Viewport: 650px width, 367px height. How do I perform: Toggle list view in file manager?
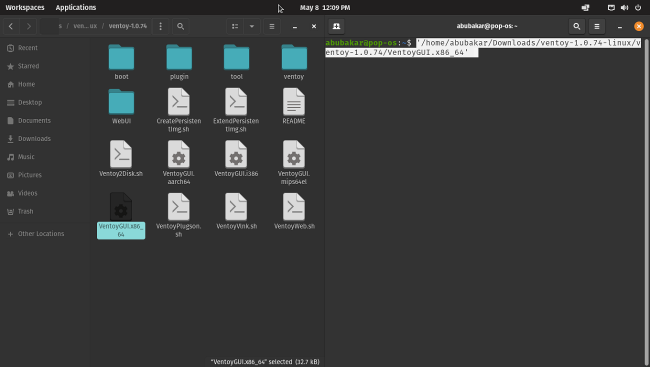(x=235, y=26)
